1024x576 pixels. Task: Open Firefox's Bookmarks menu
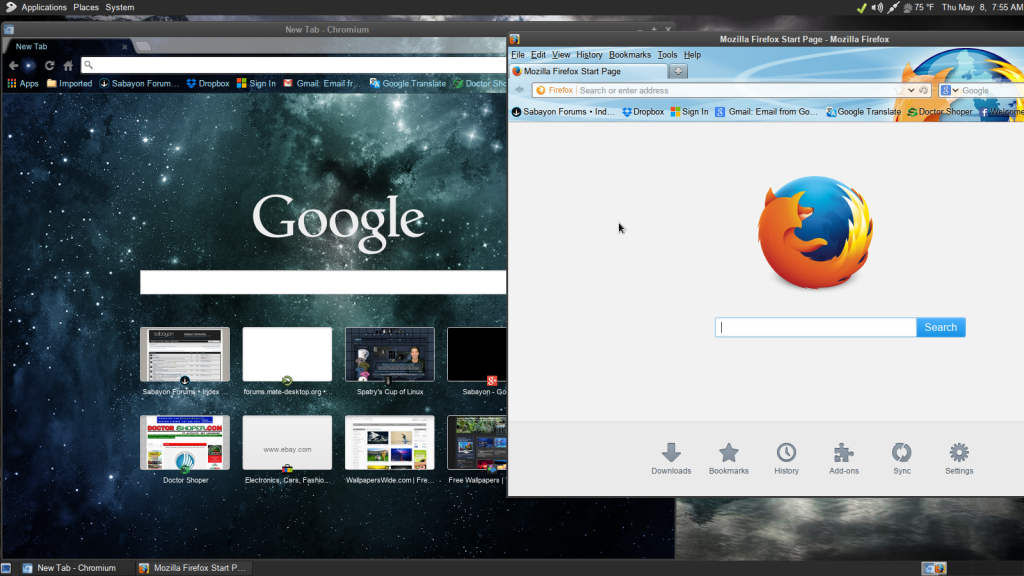pos(630,55)
